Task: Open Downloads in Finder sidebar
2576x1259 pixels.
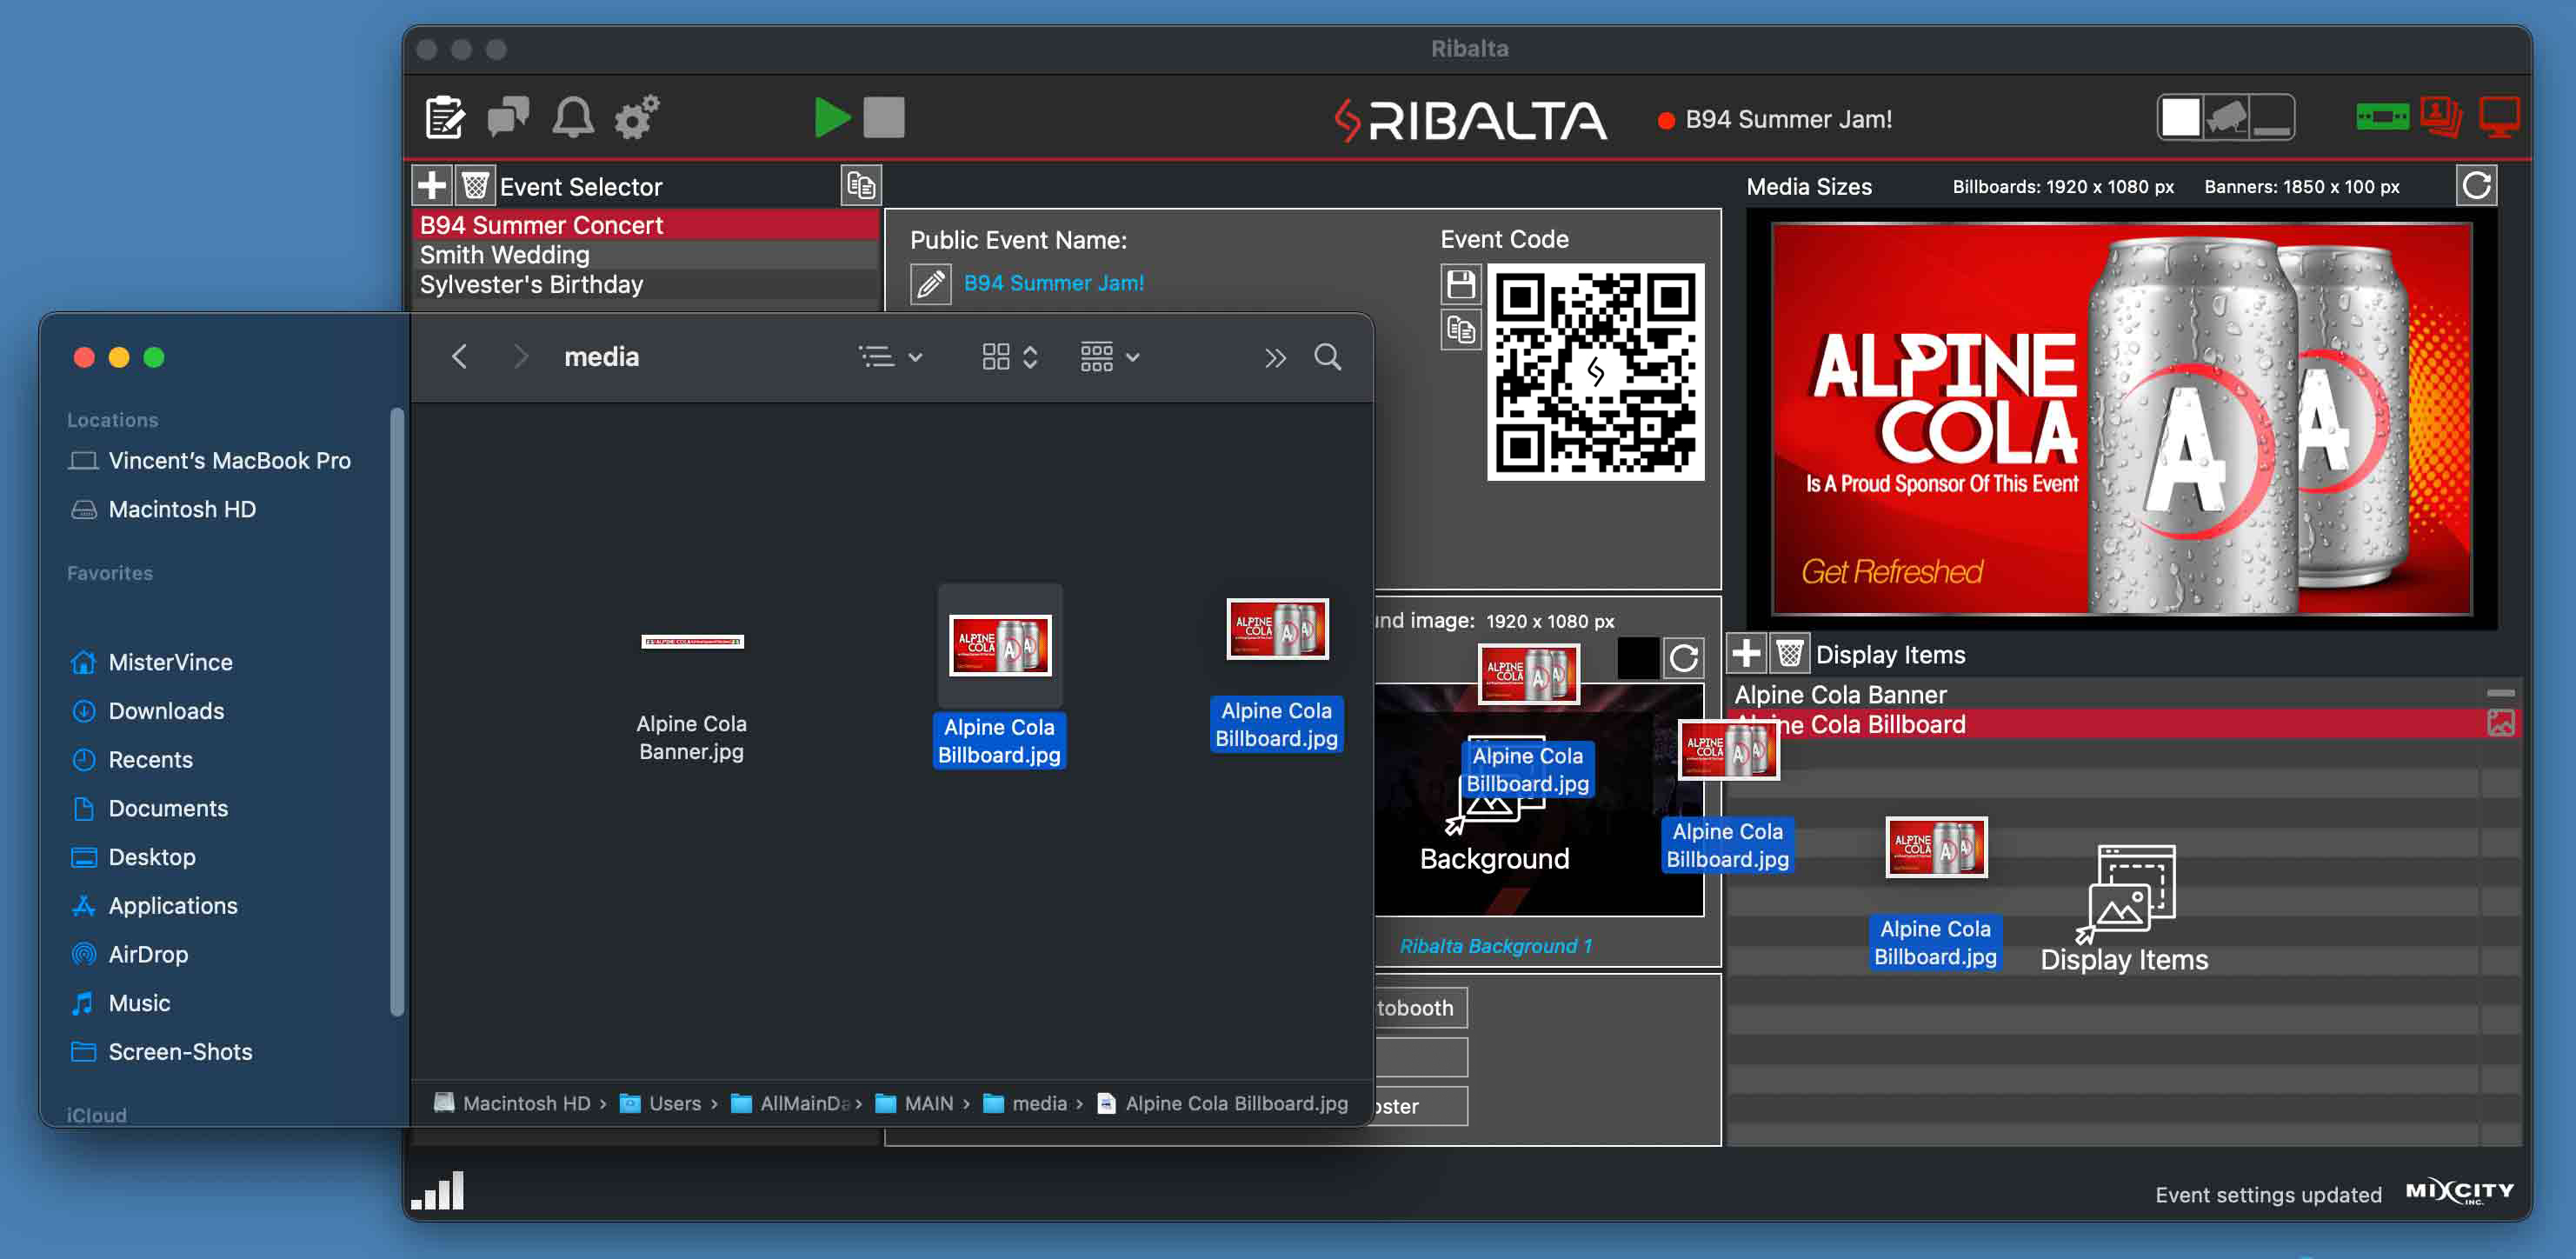Action: [166, 711]
